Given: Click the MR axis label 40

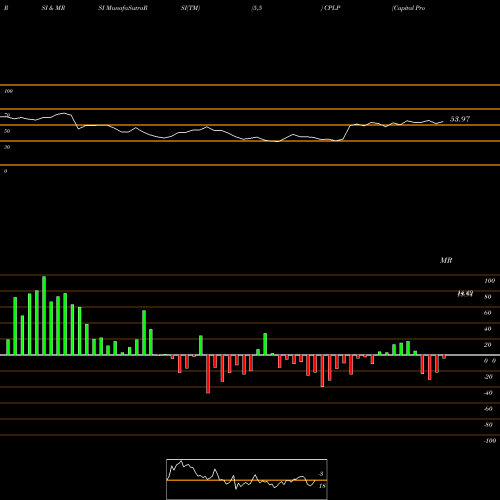Looking at the screenshot, I should [487, 329].
